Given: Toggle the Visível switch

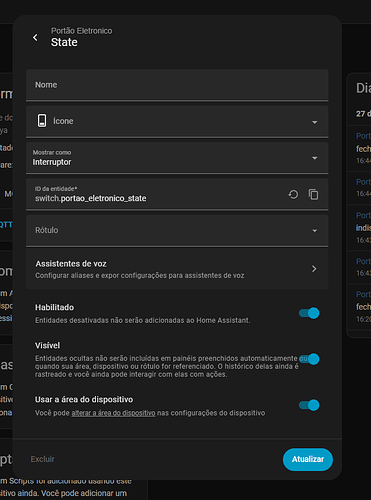Looking at the screenshot, I should click(x=309, y=359).
